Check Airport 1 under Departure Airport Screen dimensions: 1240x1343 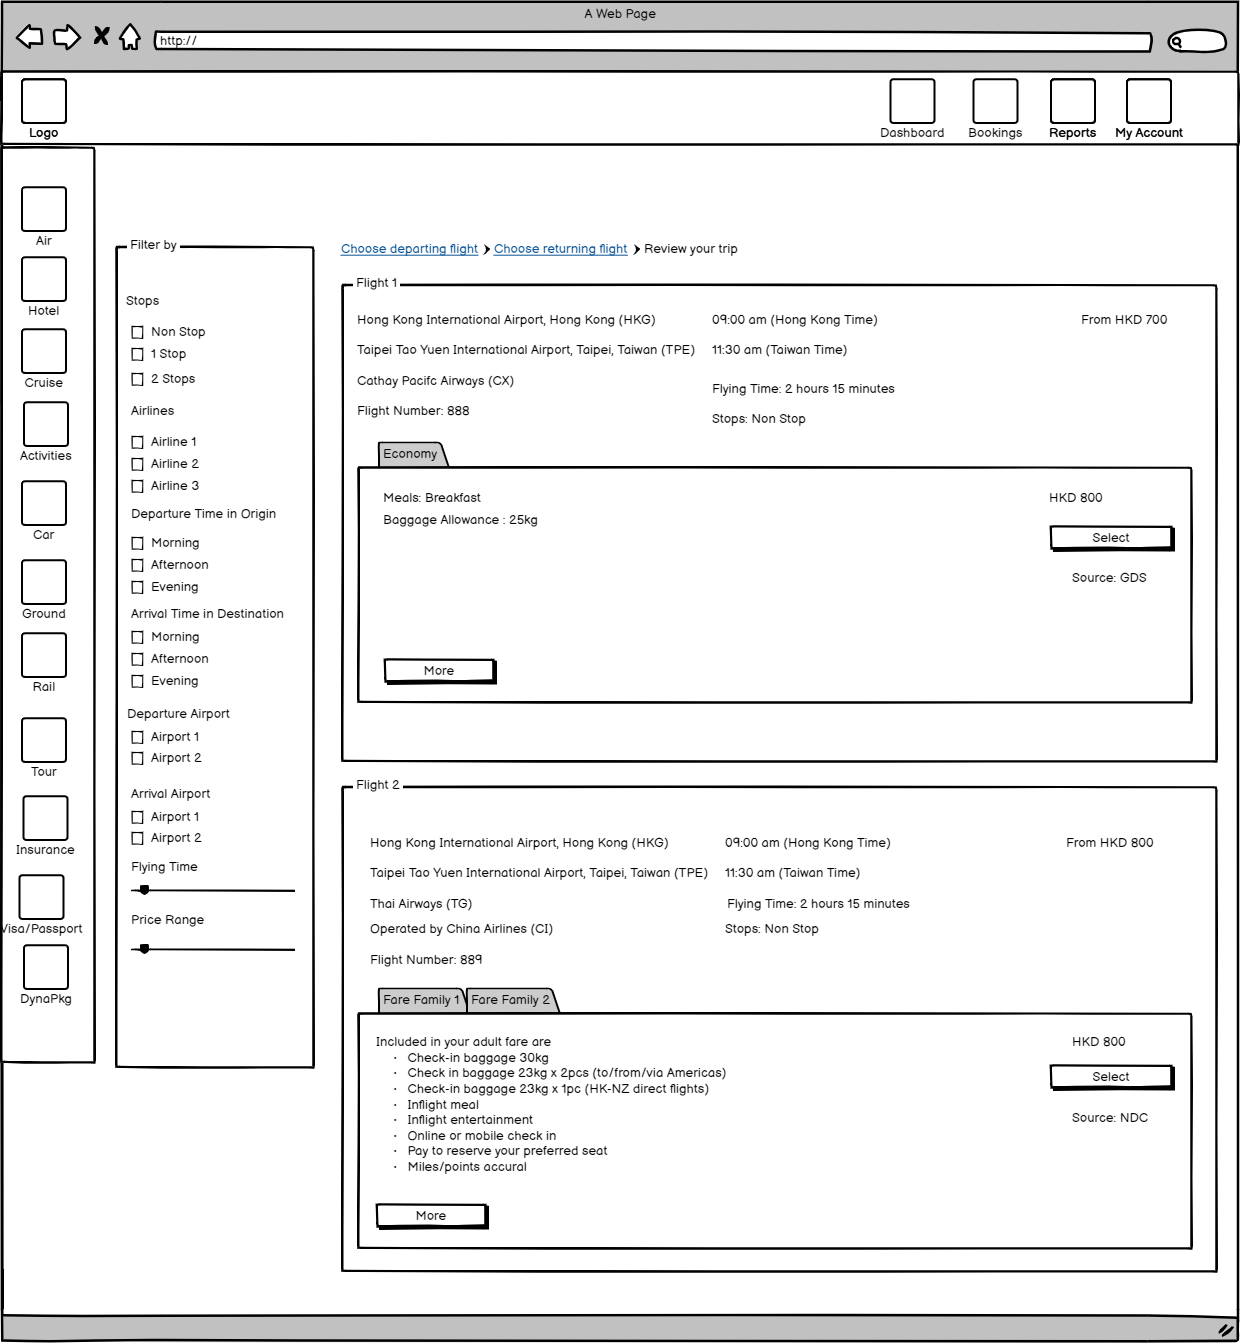[138, 737]
